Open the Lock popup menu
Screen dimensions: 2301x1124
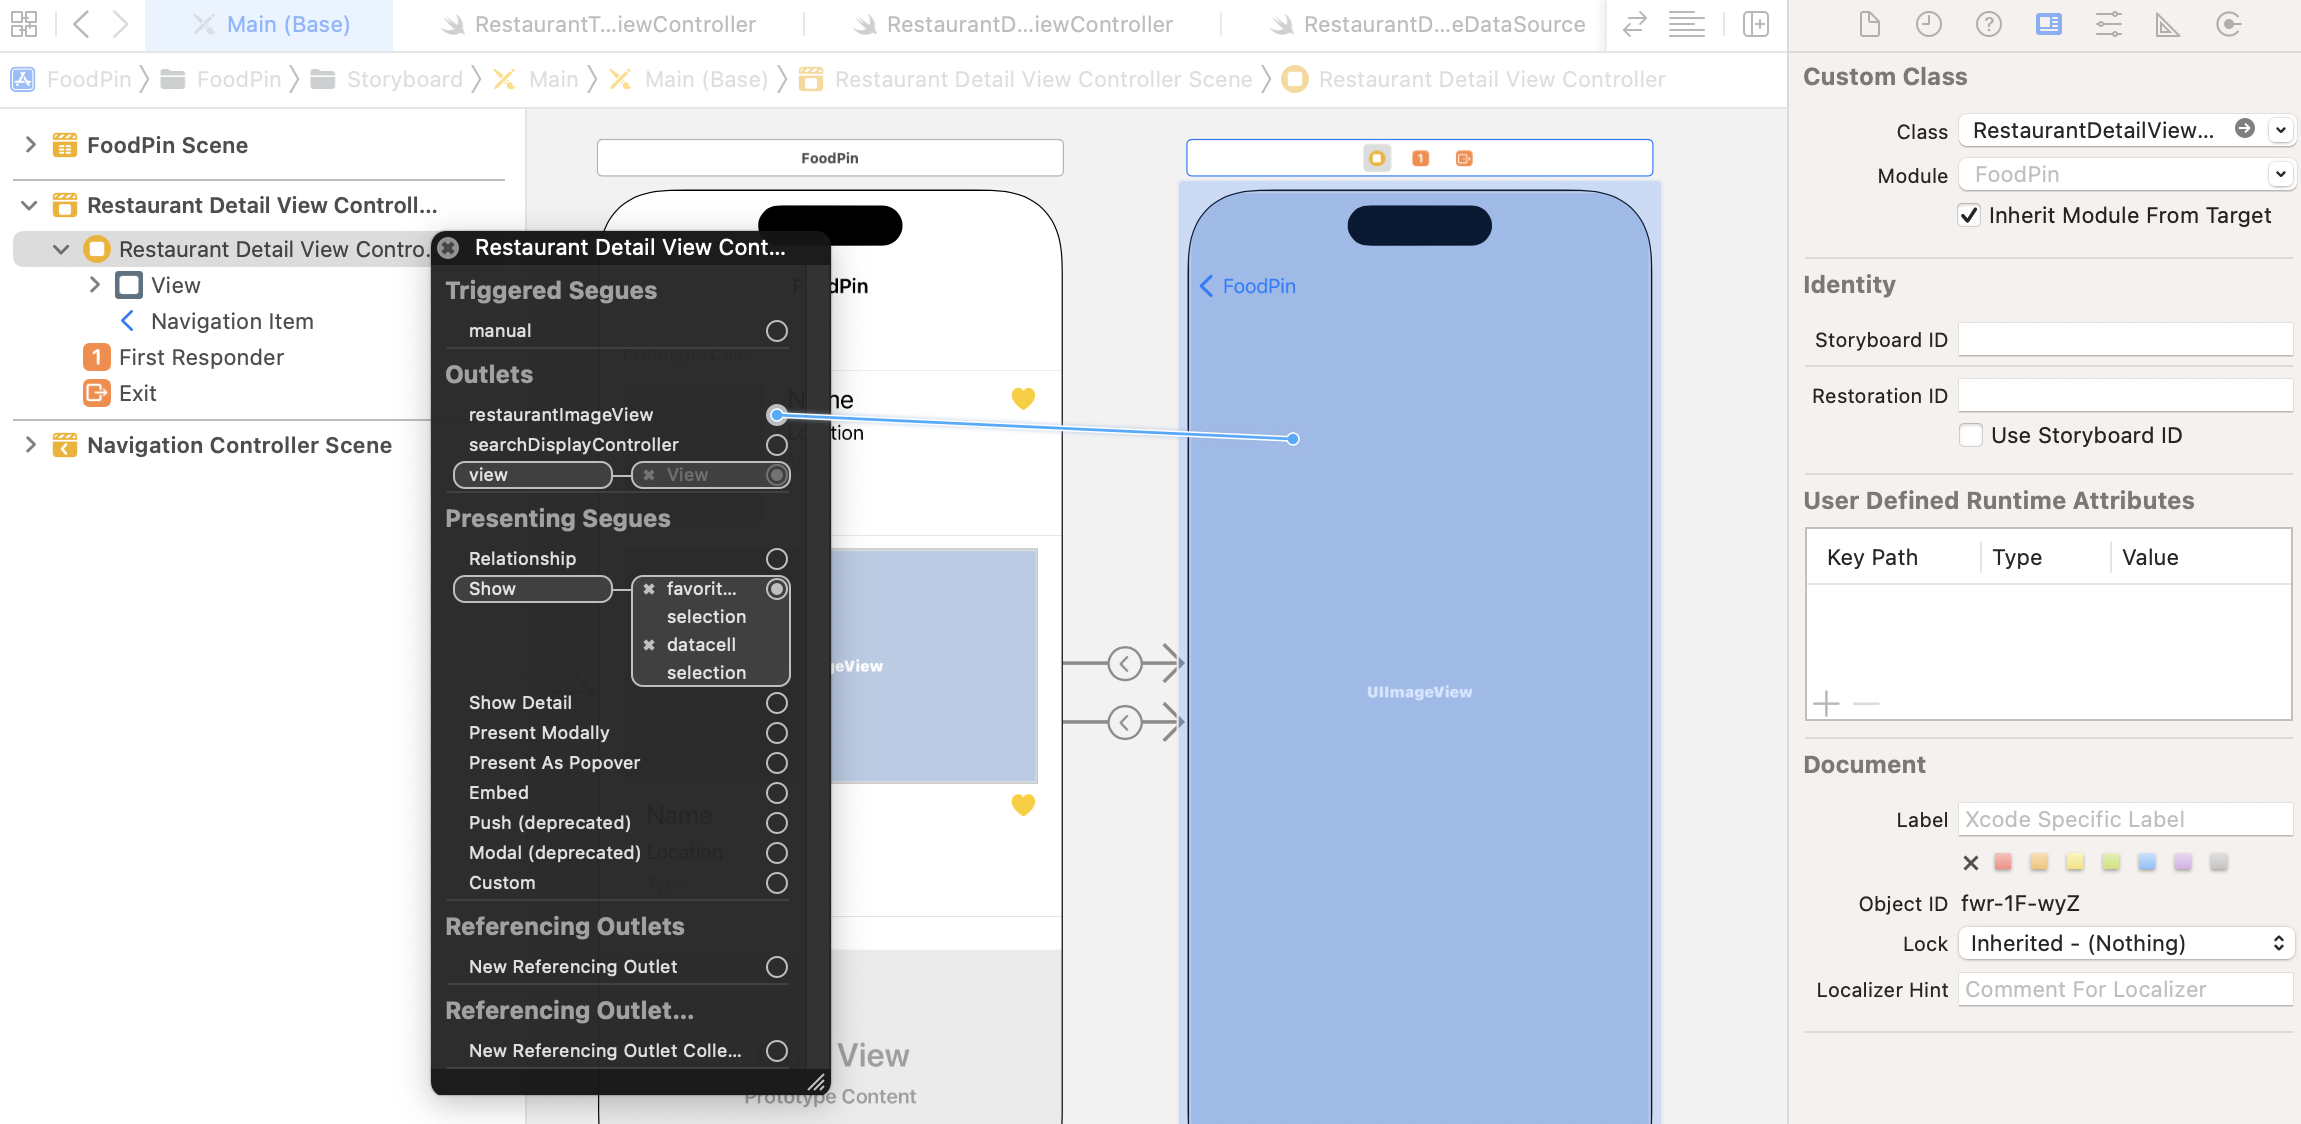pos(2126,943)
